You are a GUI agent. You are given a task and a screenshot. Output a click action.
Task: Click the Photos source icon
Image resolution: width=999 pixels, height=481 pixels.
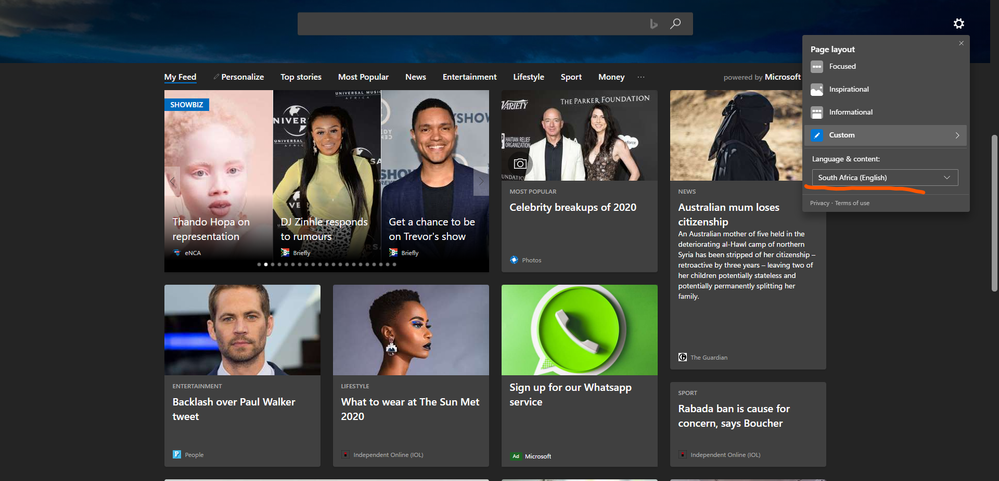pyautogui.click(x=514, y=260)
